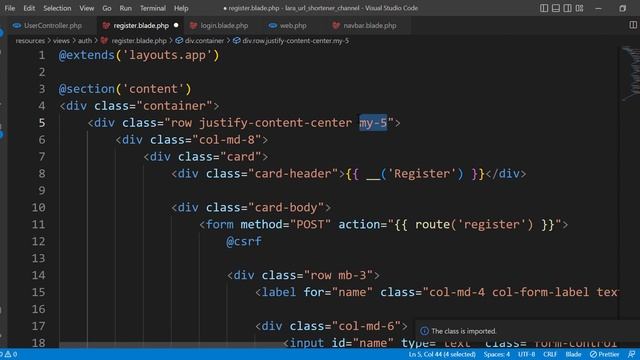Expand div.container breadcrumb
Screen dimensions: 640x360
[x=204, y=40]
